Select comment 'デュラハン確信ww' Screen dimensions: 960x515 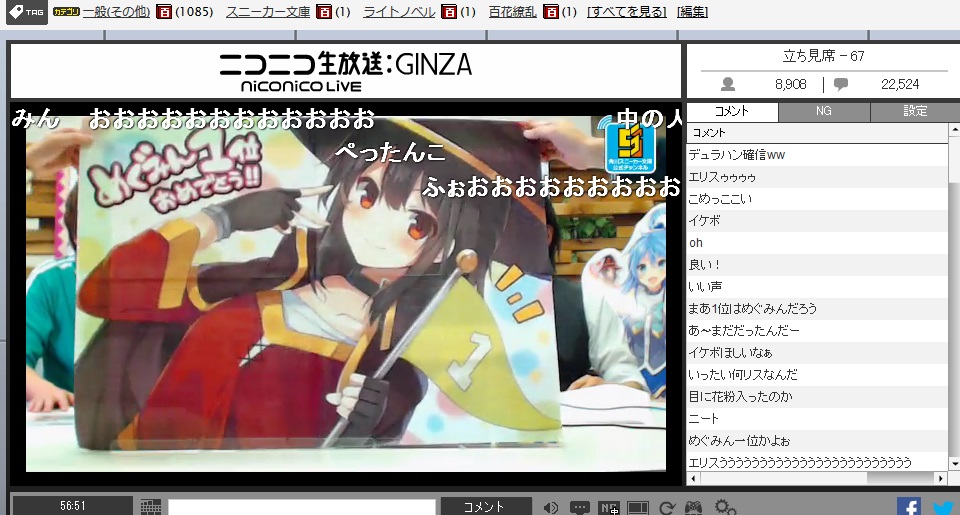click(817, 155)
